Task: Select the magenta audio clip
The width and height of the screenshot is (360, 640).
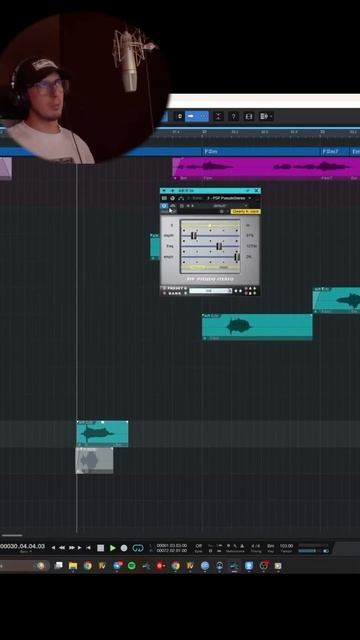Action: point(266,169)
